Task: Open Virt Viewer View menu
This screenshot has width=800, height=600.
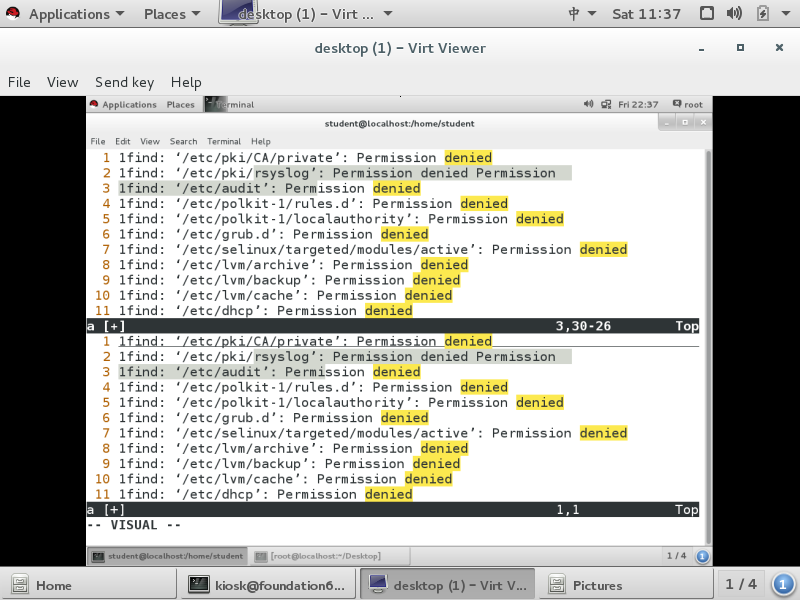Action: click(x=62, y=82)
